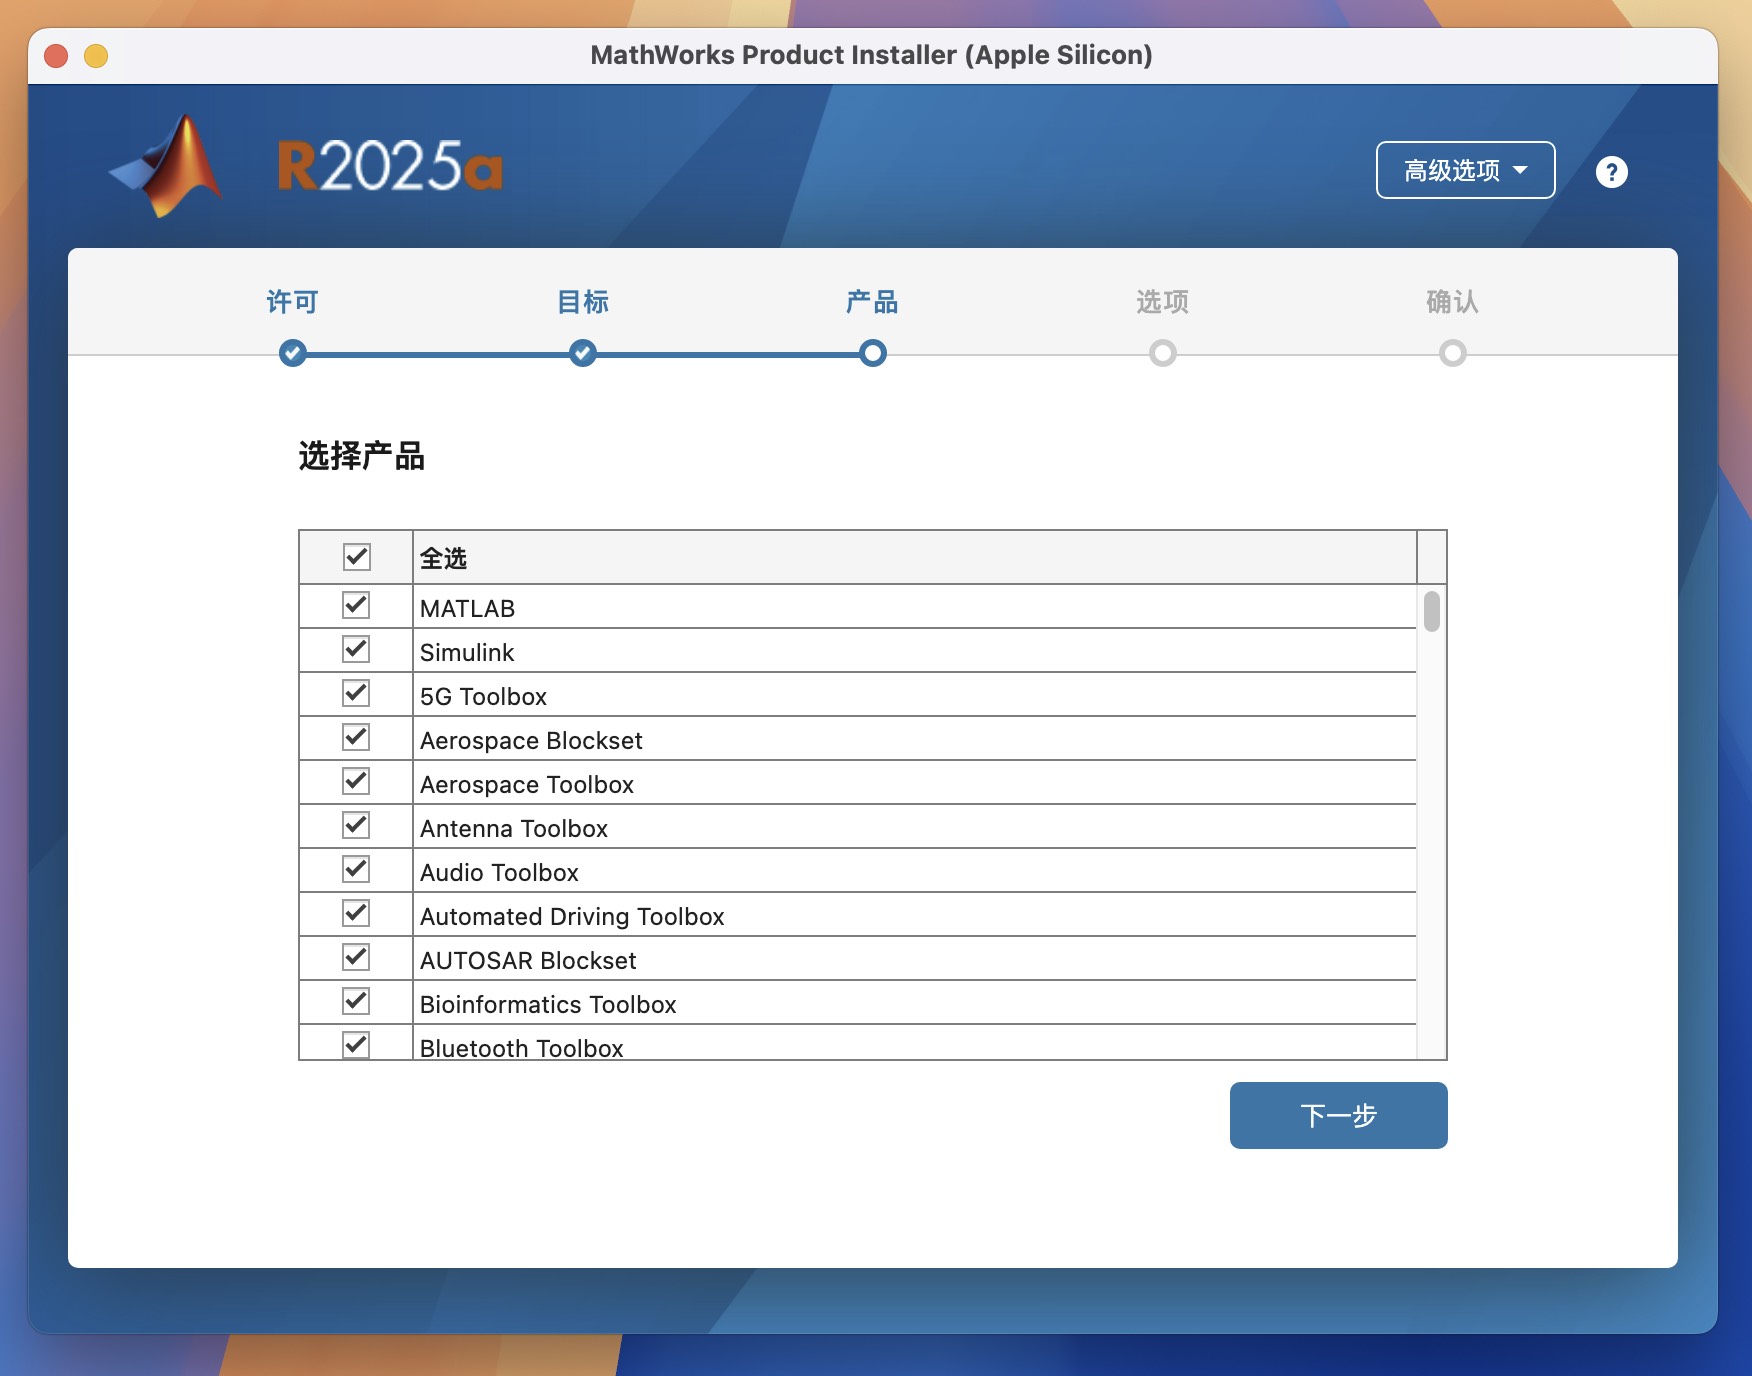
Task: Select the MATLAB product row text
Action: pos(467,608)
